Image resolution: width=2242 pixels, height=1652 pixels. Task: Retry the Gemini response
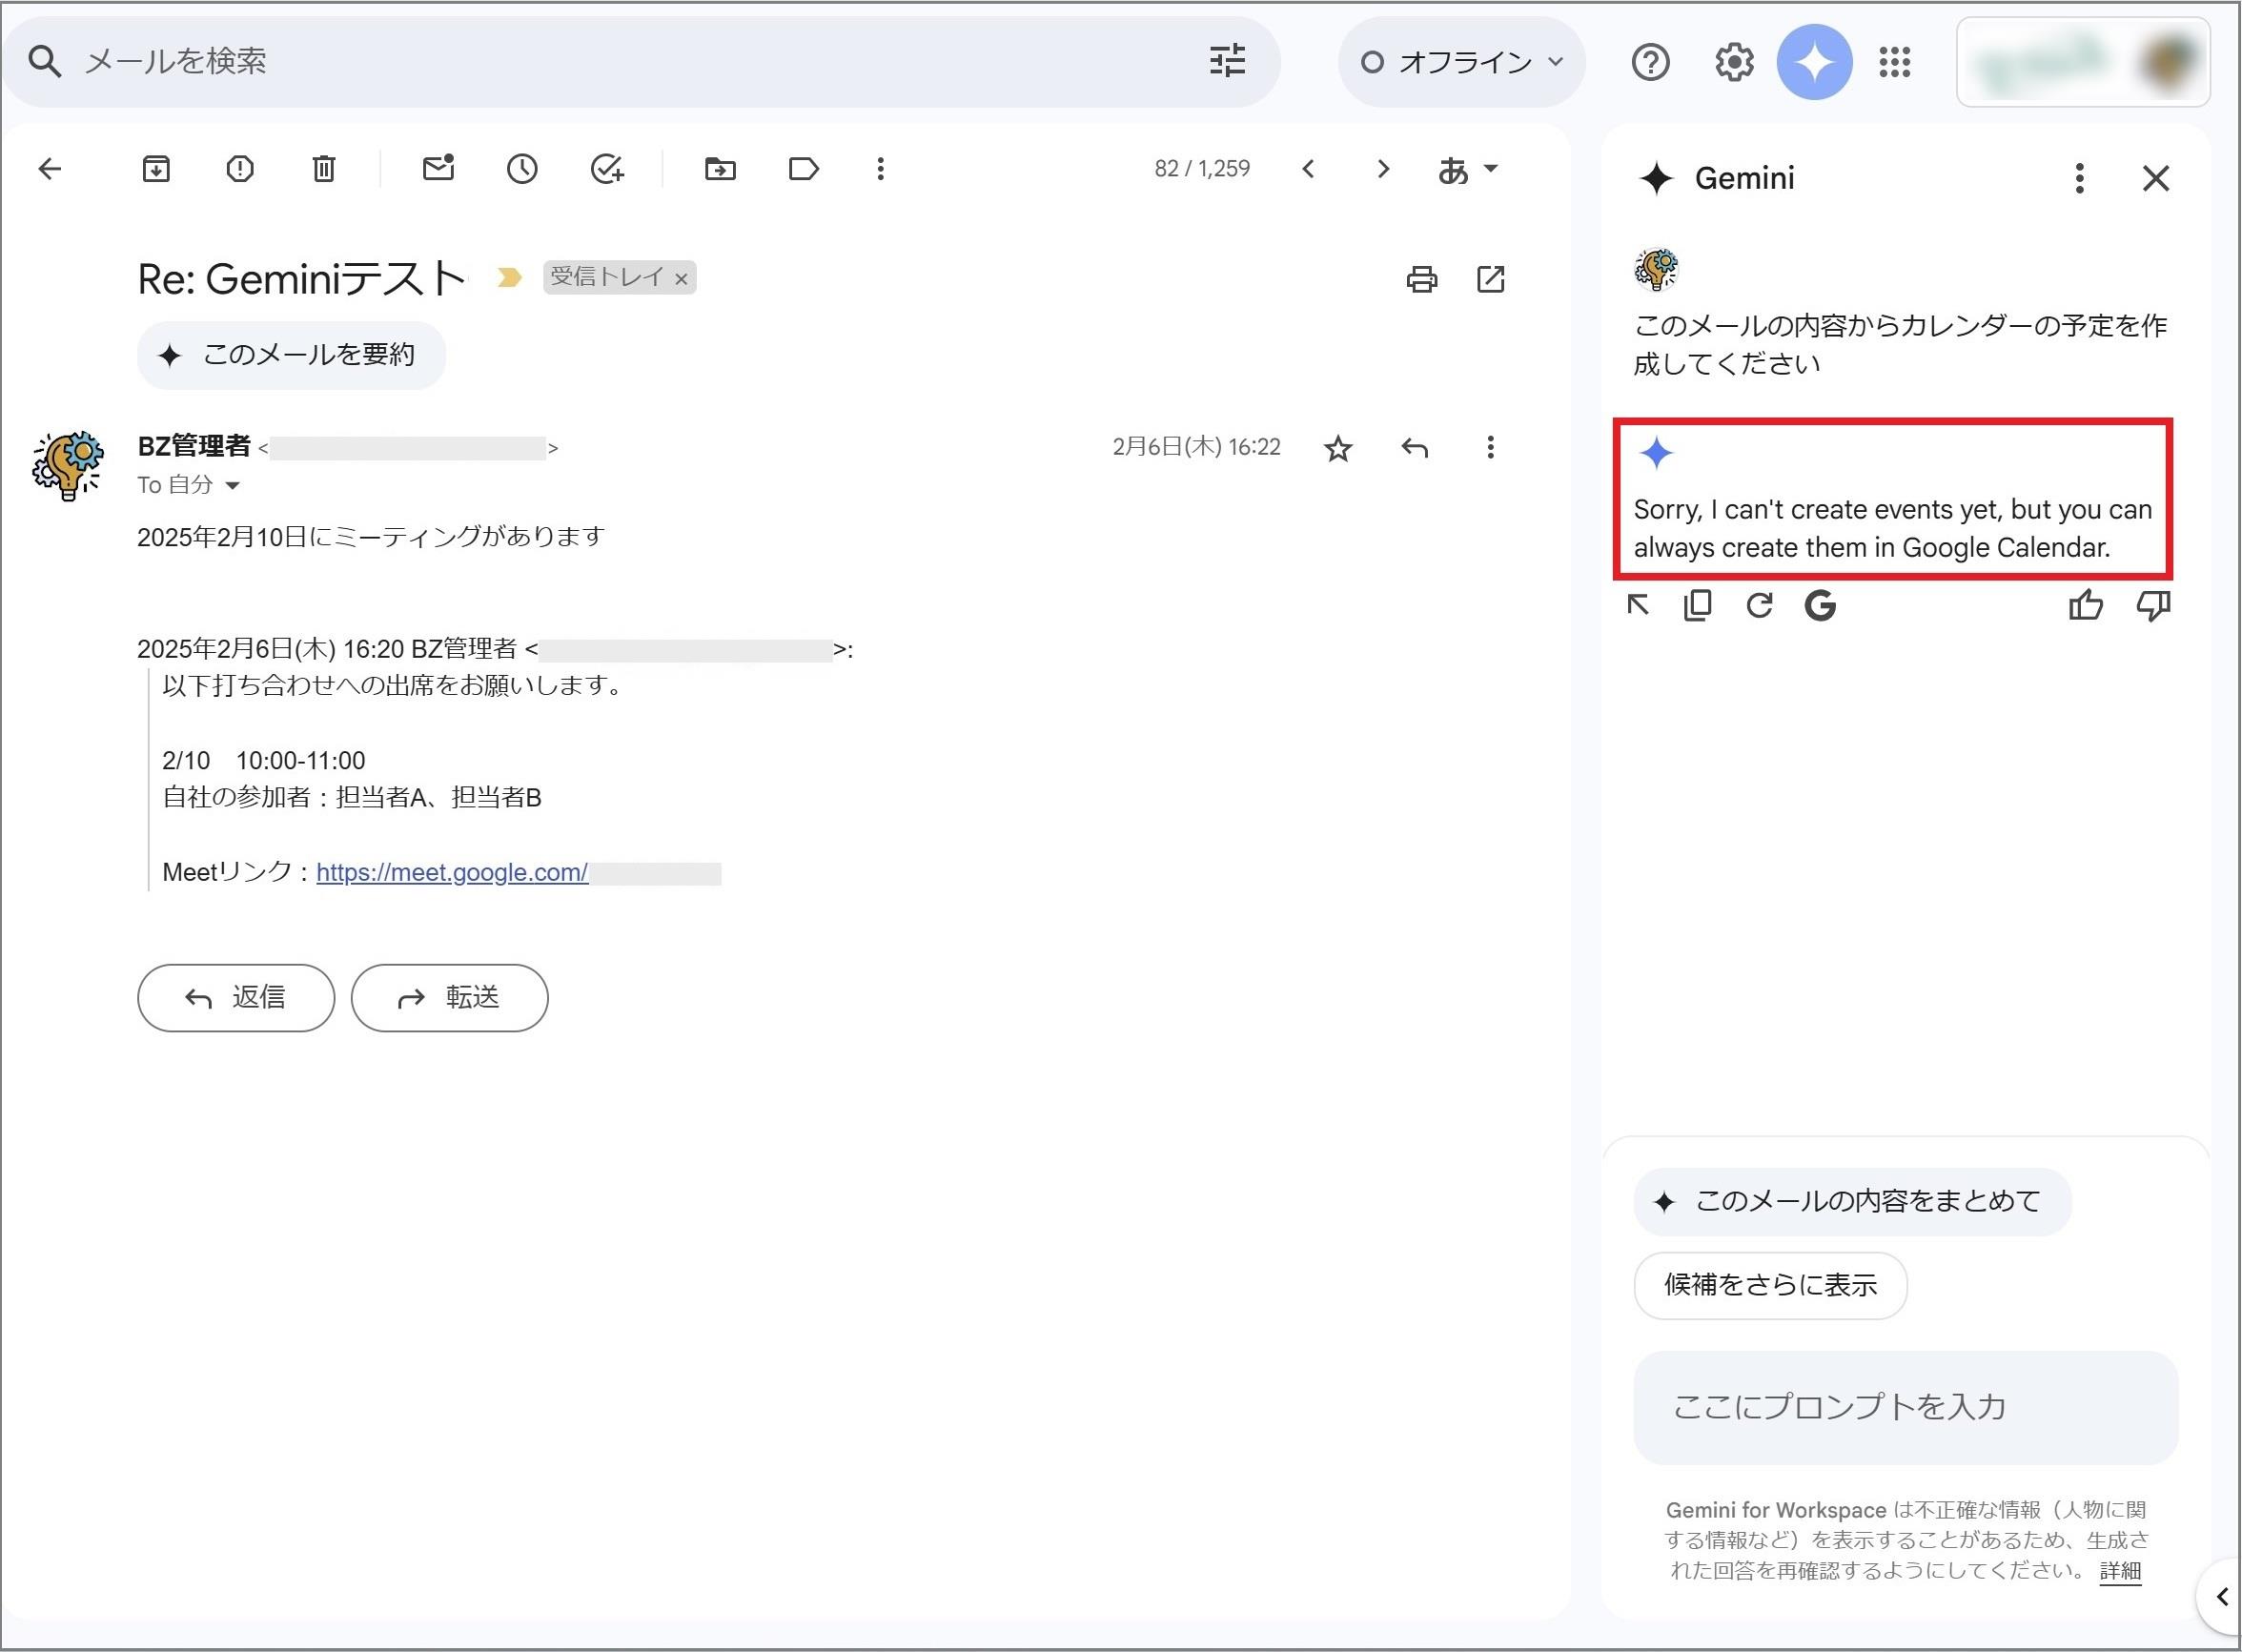[x=1759, y=605]
